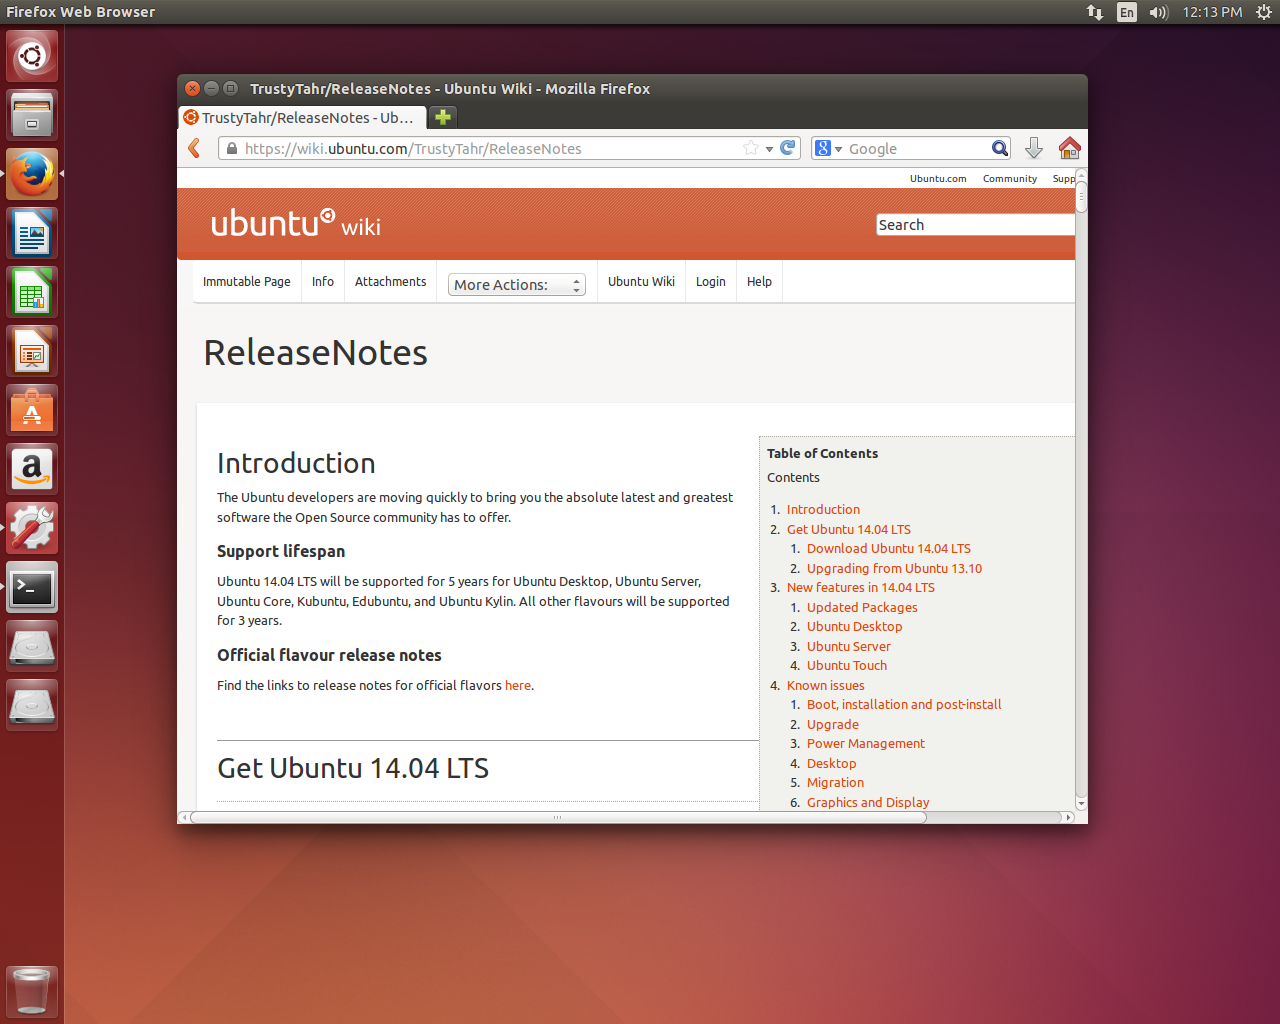Open Ubuntu Software Center in launcher

click(32, 410)
